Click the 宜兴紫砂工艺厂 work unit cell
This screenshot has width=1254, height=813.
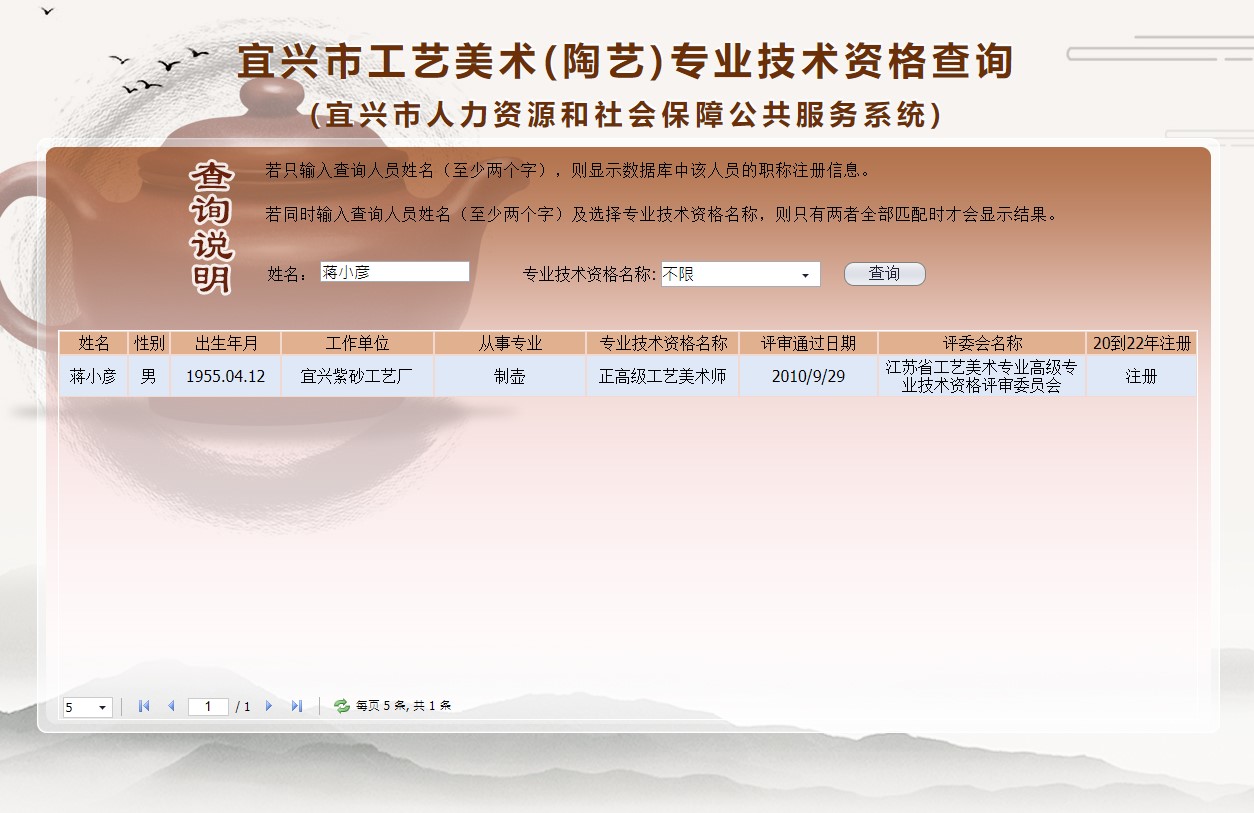(x=357, y=376)
